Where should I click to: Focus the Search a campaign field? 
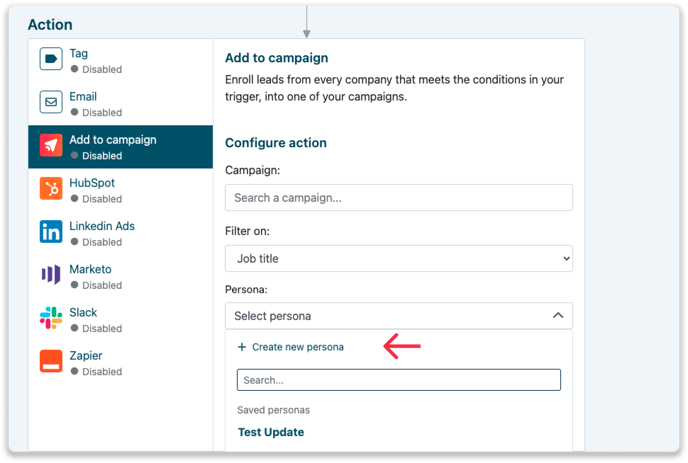point(398,197)
